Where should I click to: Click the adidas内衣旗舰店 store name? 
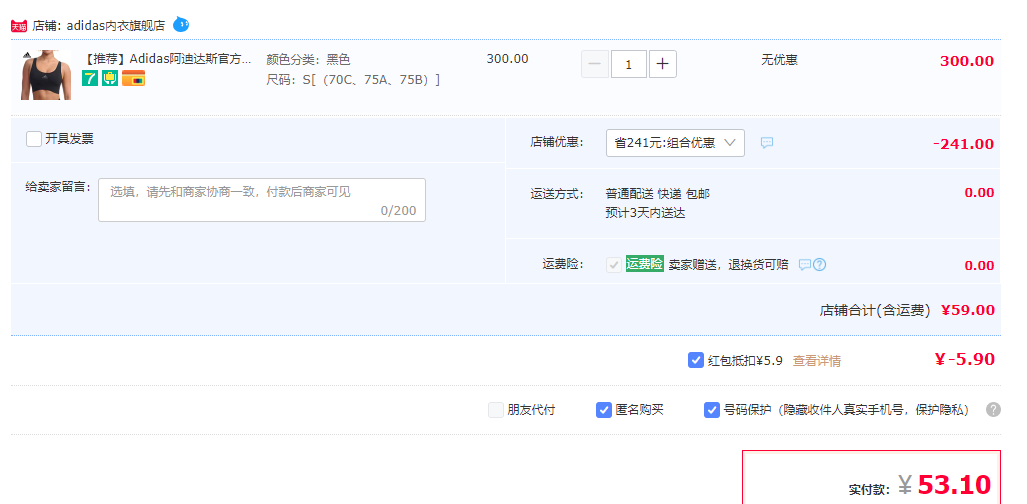116,26
